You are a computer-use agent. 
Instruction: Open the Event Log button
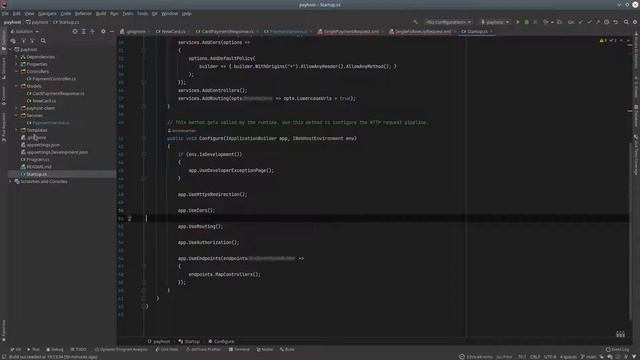(x=618, y=350)
